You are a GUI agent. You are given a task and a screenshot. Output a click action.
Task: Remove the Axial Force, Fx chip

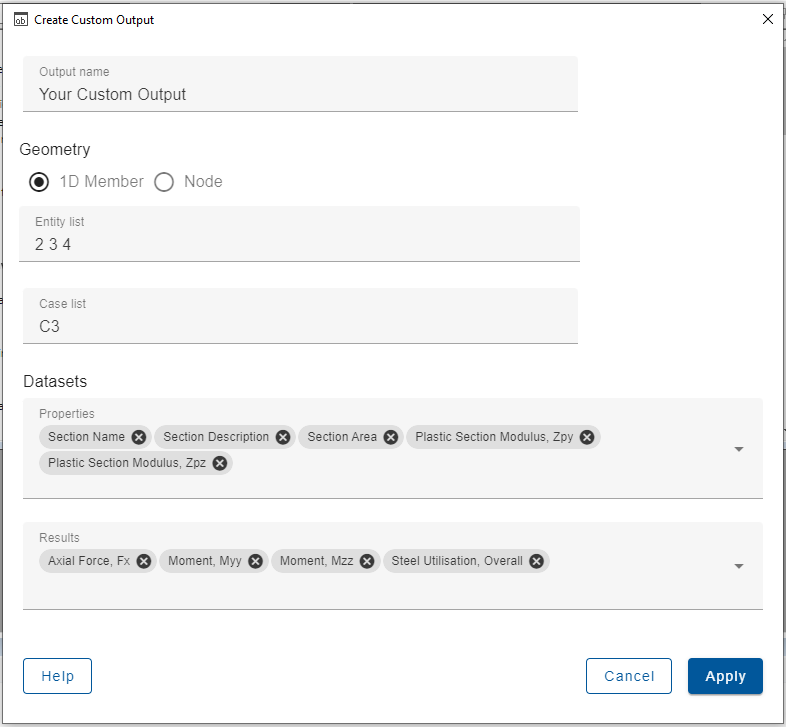pos(144,561)
